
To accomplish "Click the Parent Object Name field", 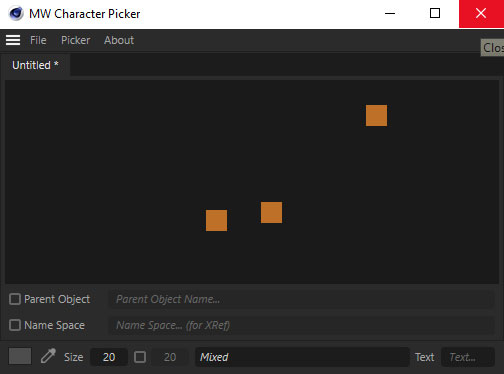I will point(302,299).
